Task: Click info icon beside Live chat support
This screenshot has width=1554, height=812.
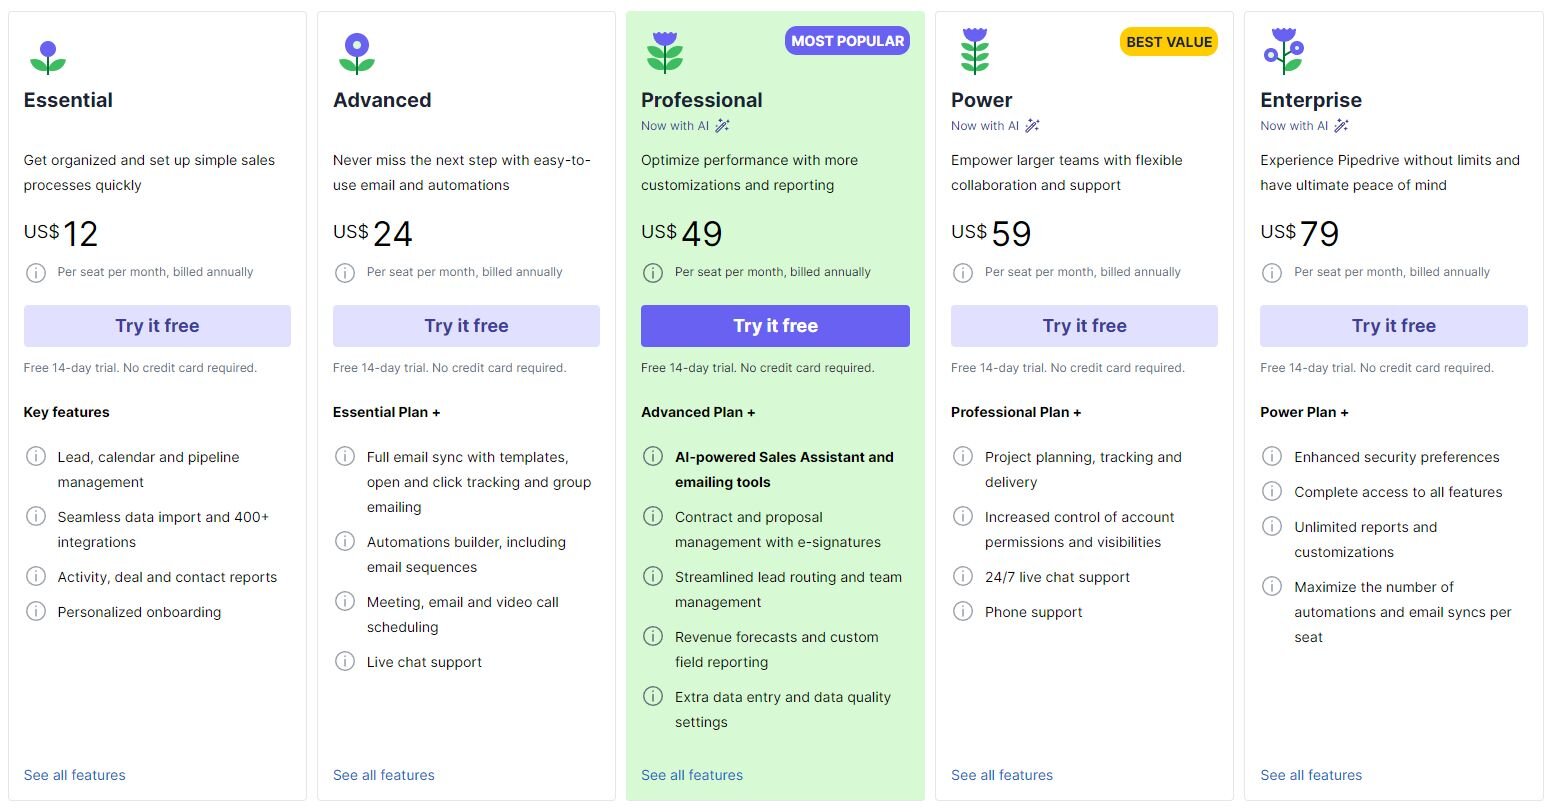Action: (345, 661)
